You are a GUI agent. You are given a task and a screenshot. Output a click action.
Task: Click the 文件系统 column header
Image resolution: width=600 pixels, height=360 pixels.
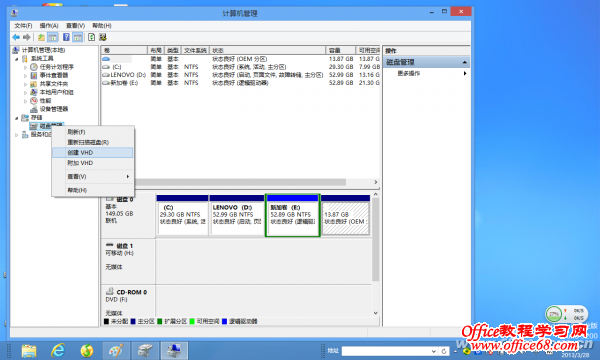pyautogui.click(x=195, y=50)
